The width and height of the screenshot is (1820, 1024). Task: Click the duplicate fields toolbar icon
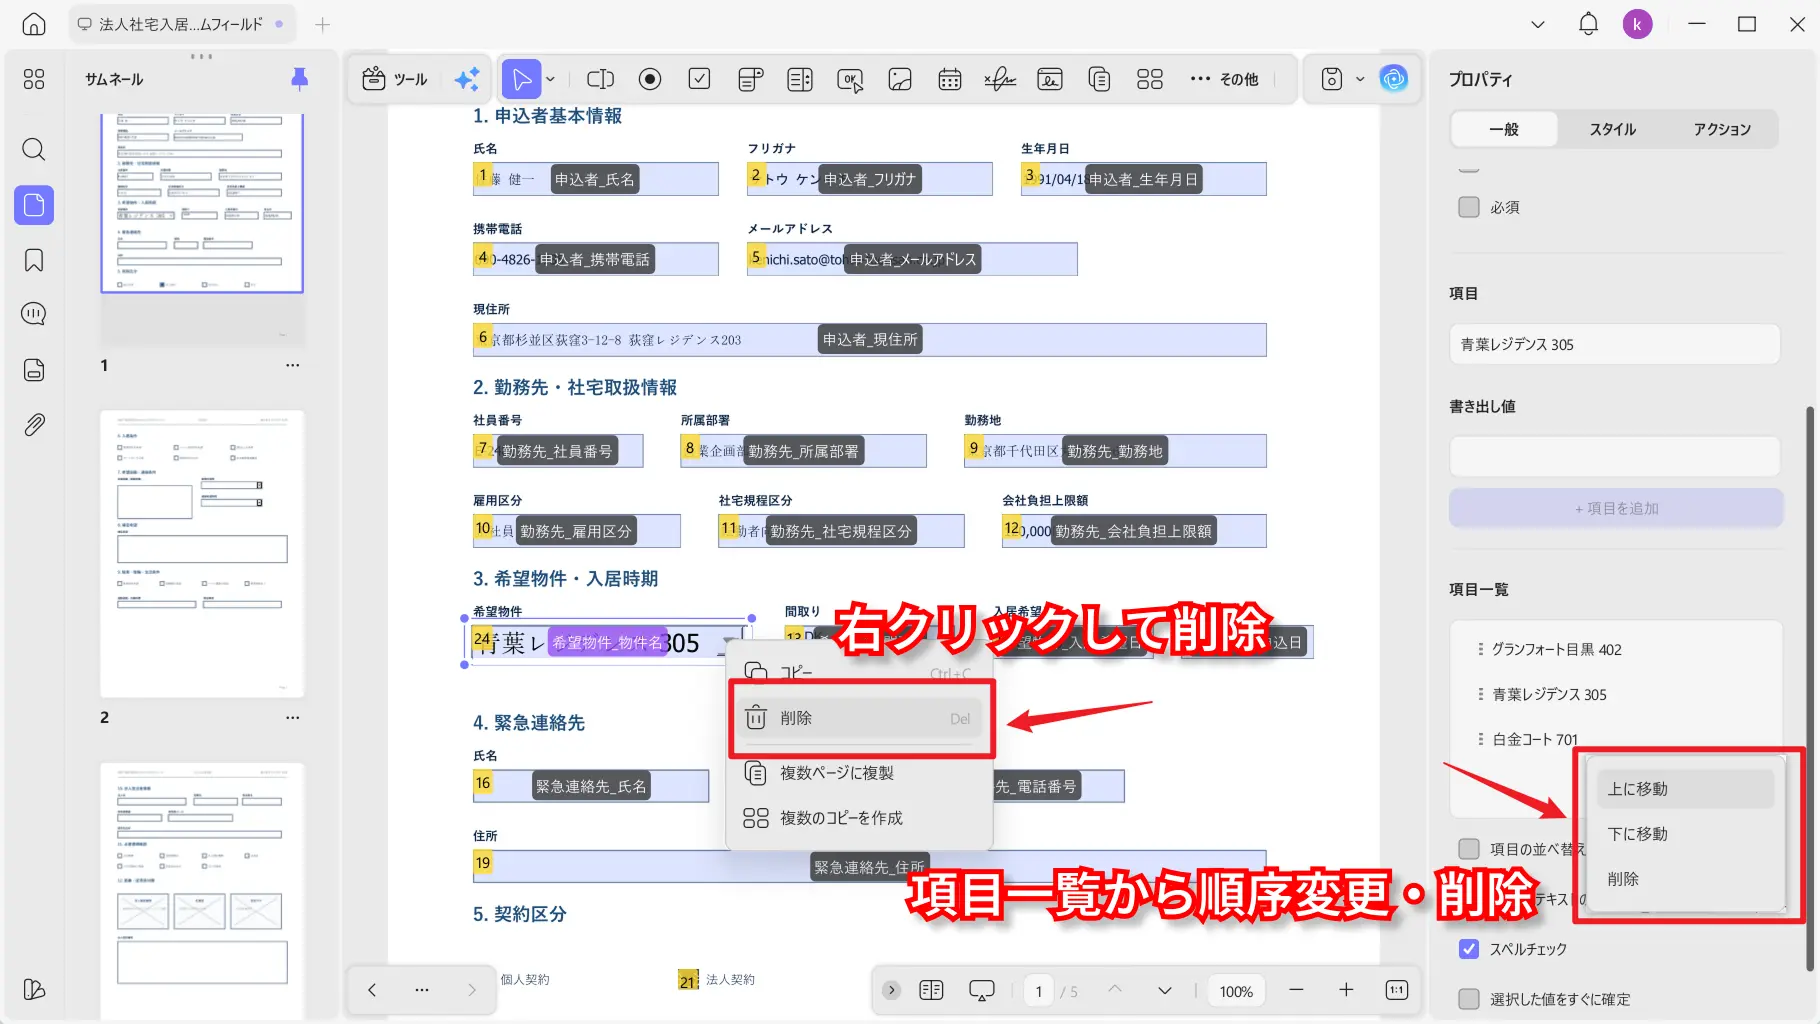point(1100,79)
